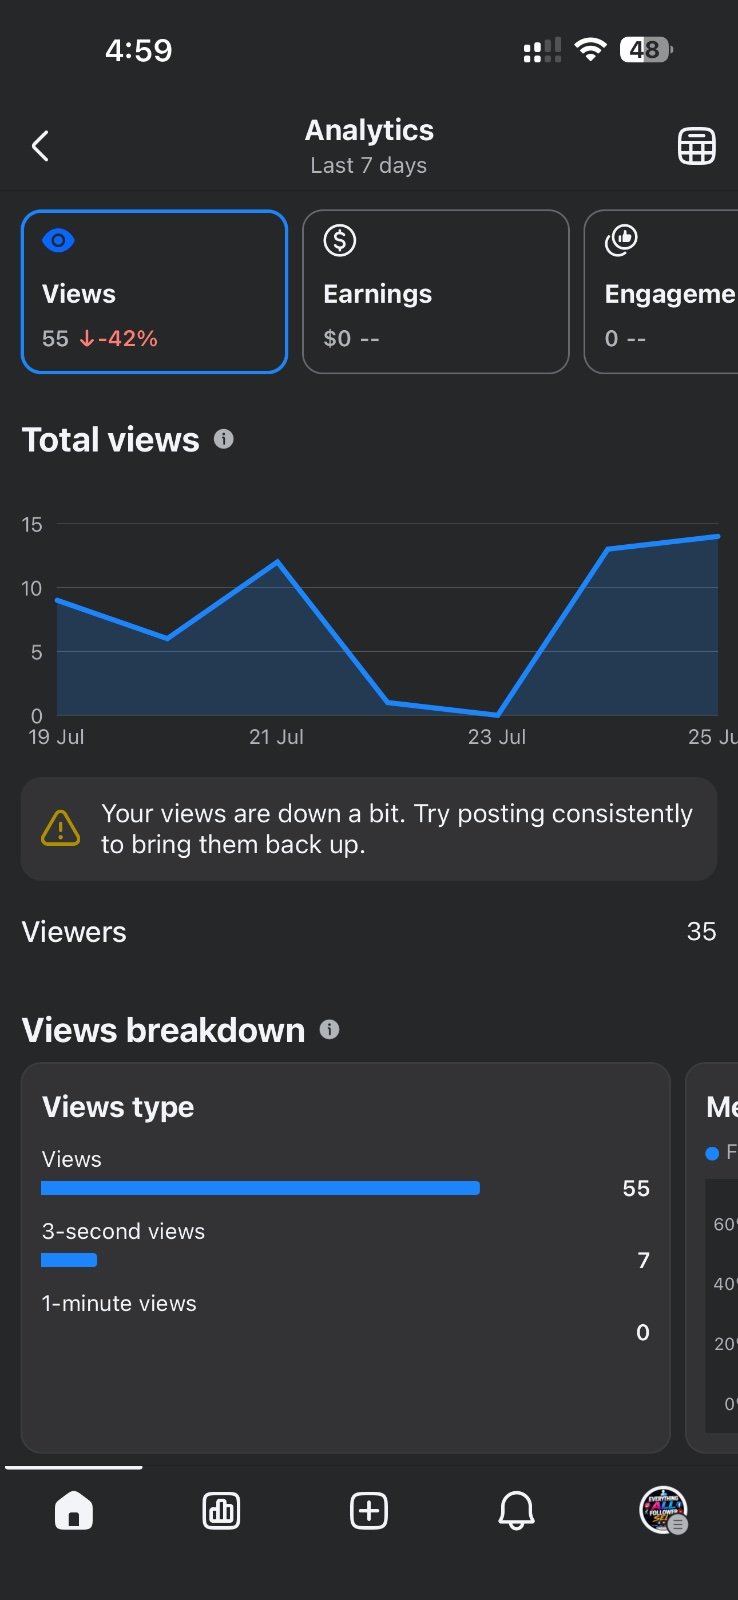Tap the plus create icon
The height and width of the screenshot is (1600, 738).
pyautogui.click(x=369, y=1510)
